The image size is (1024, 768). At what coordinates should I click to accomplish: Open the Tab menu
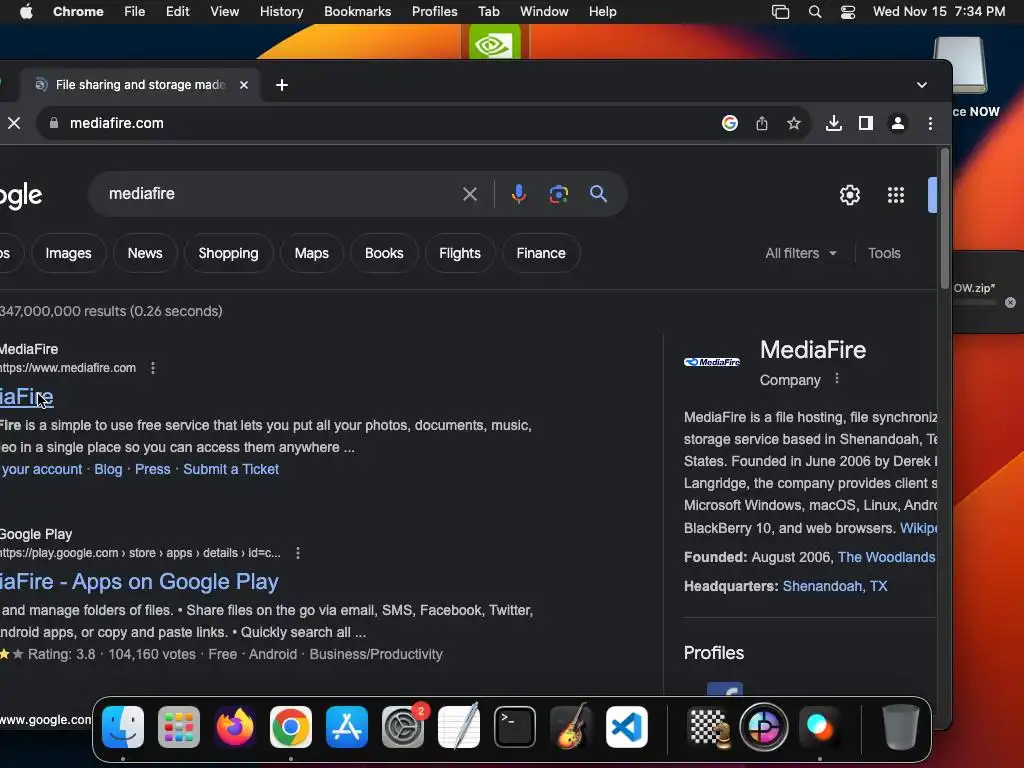(488, 12)
